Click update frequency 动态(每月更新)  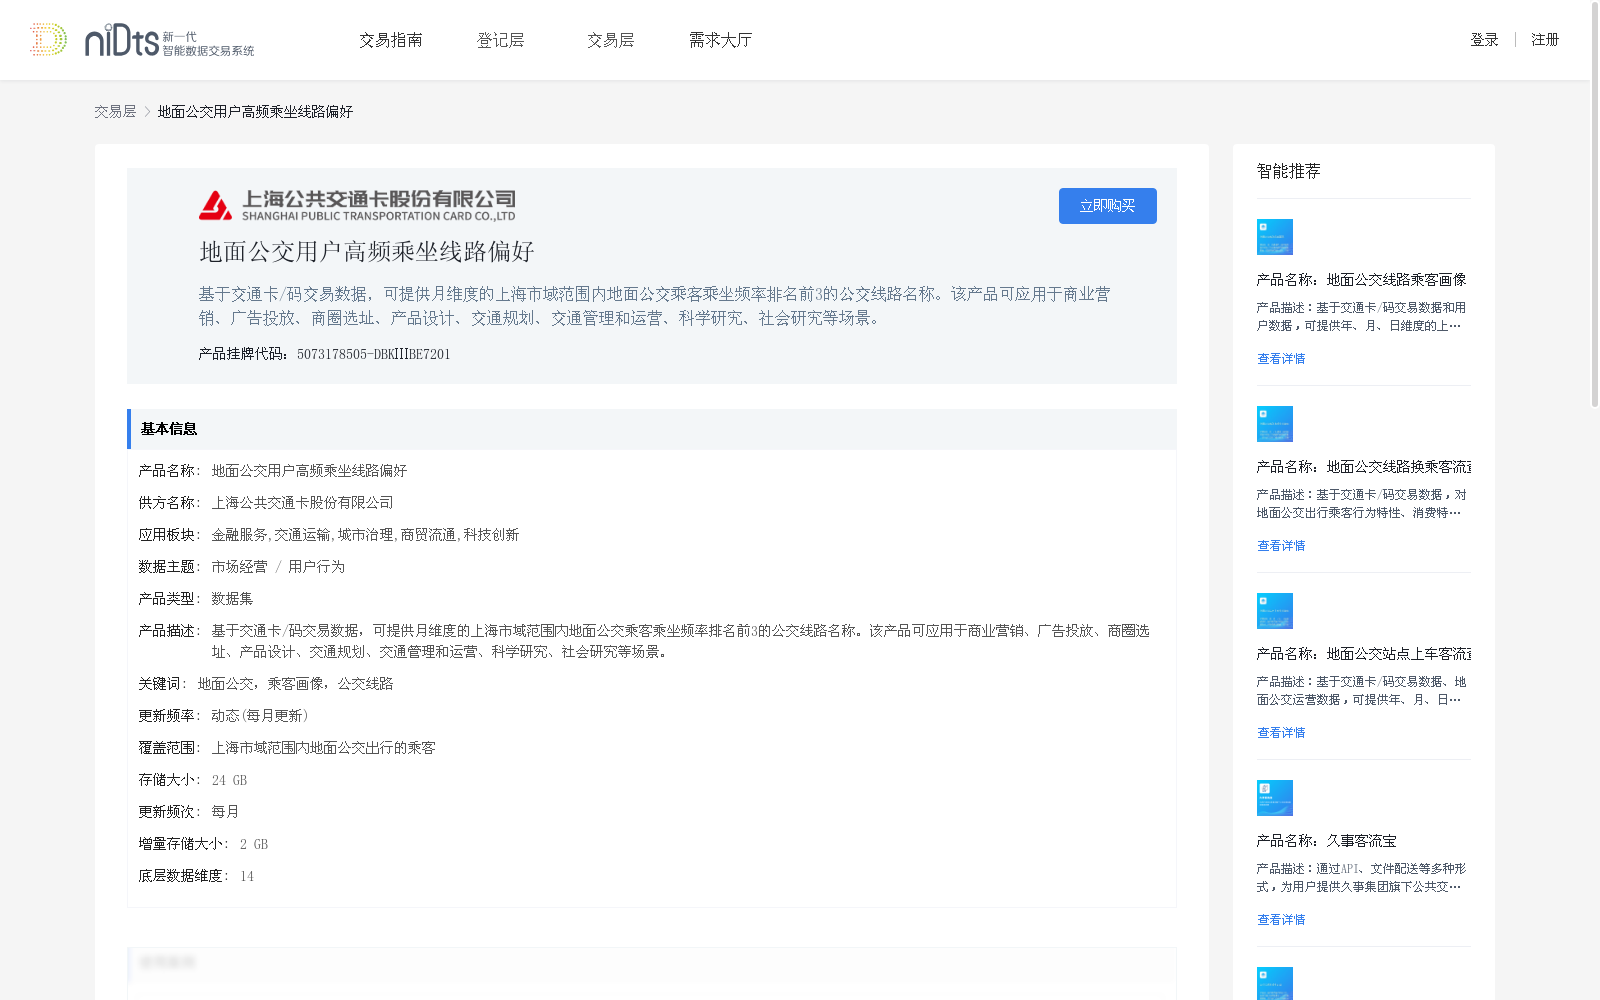coord(260,716)
